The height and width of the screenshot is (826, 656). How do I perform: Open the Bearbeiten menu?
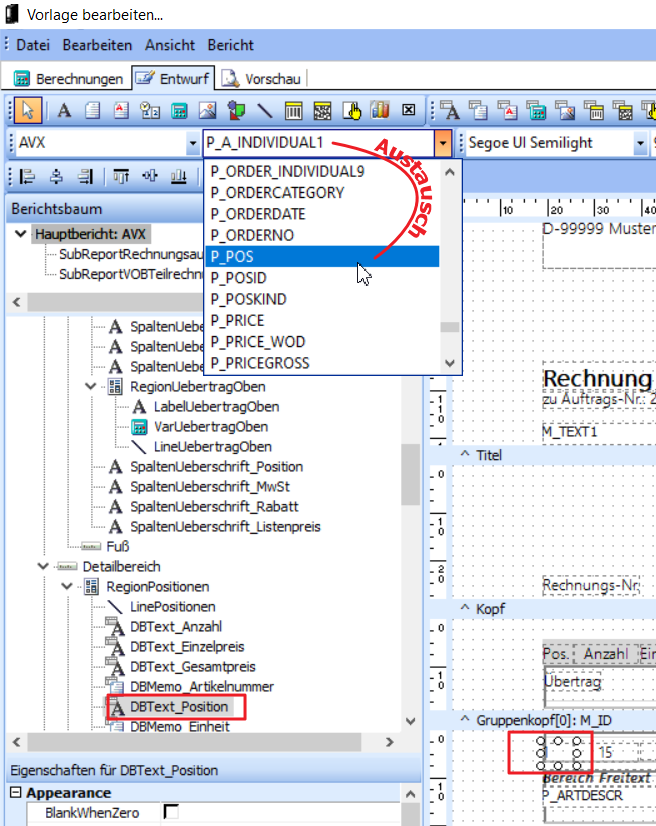[x=97, y=45]
